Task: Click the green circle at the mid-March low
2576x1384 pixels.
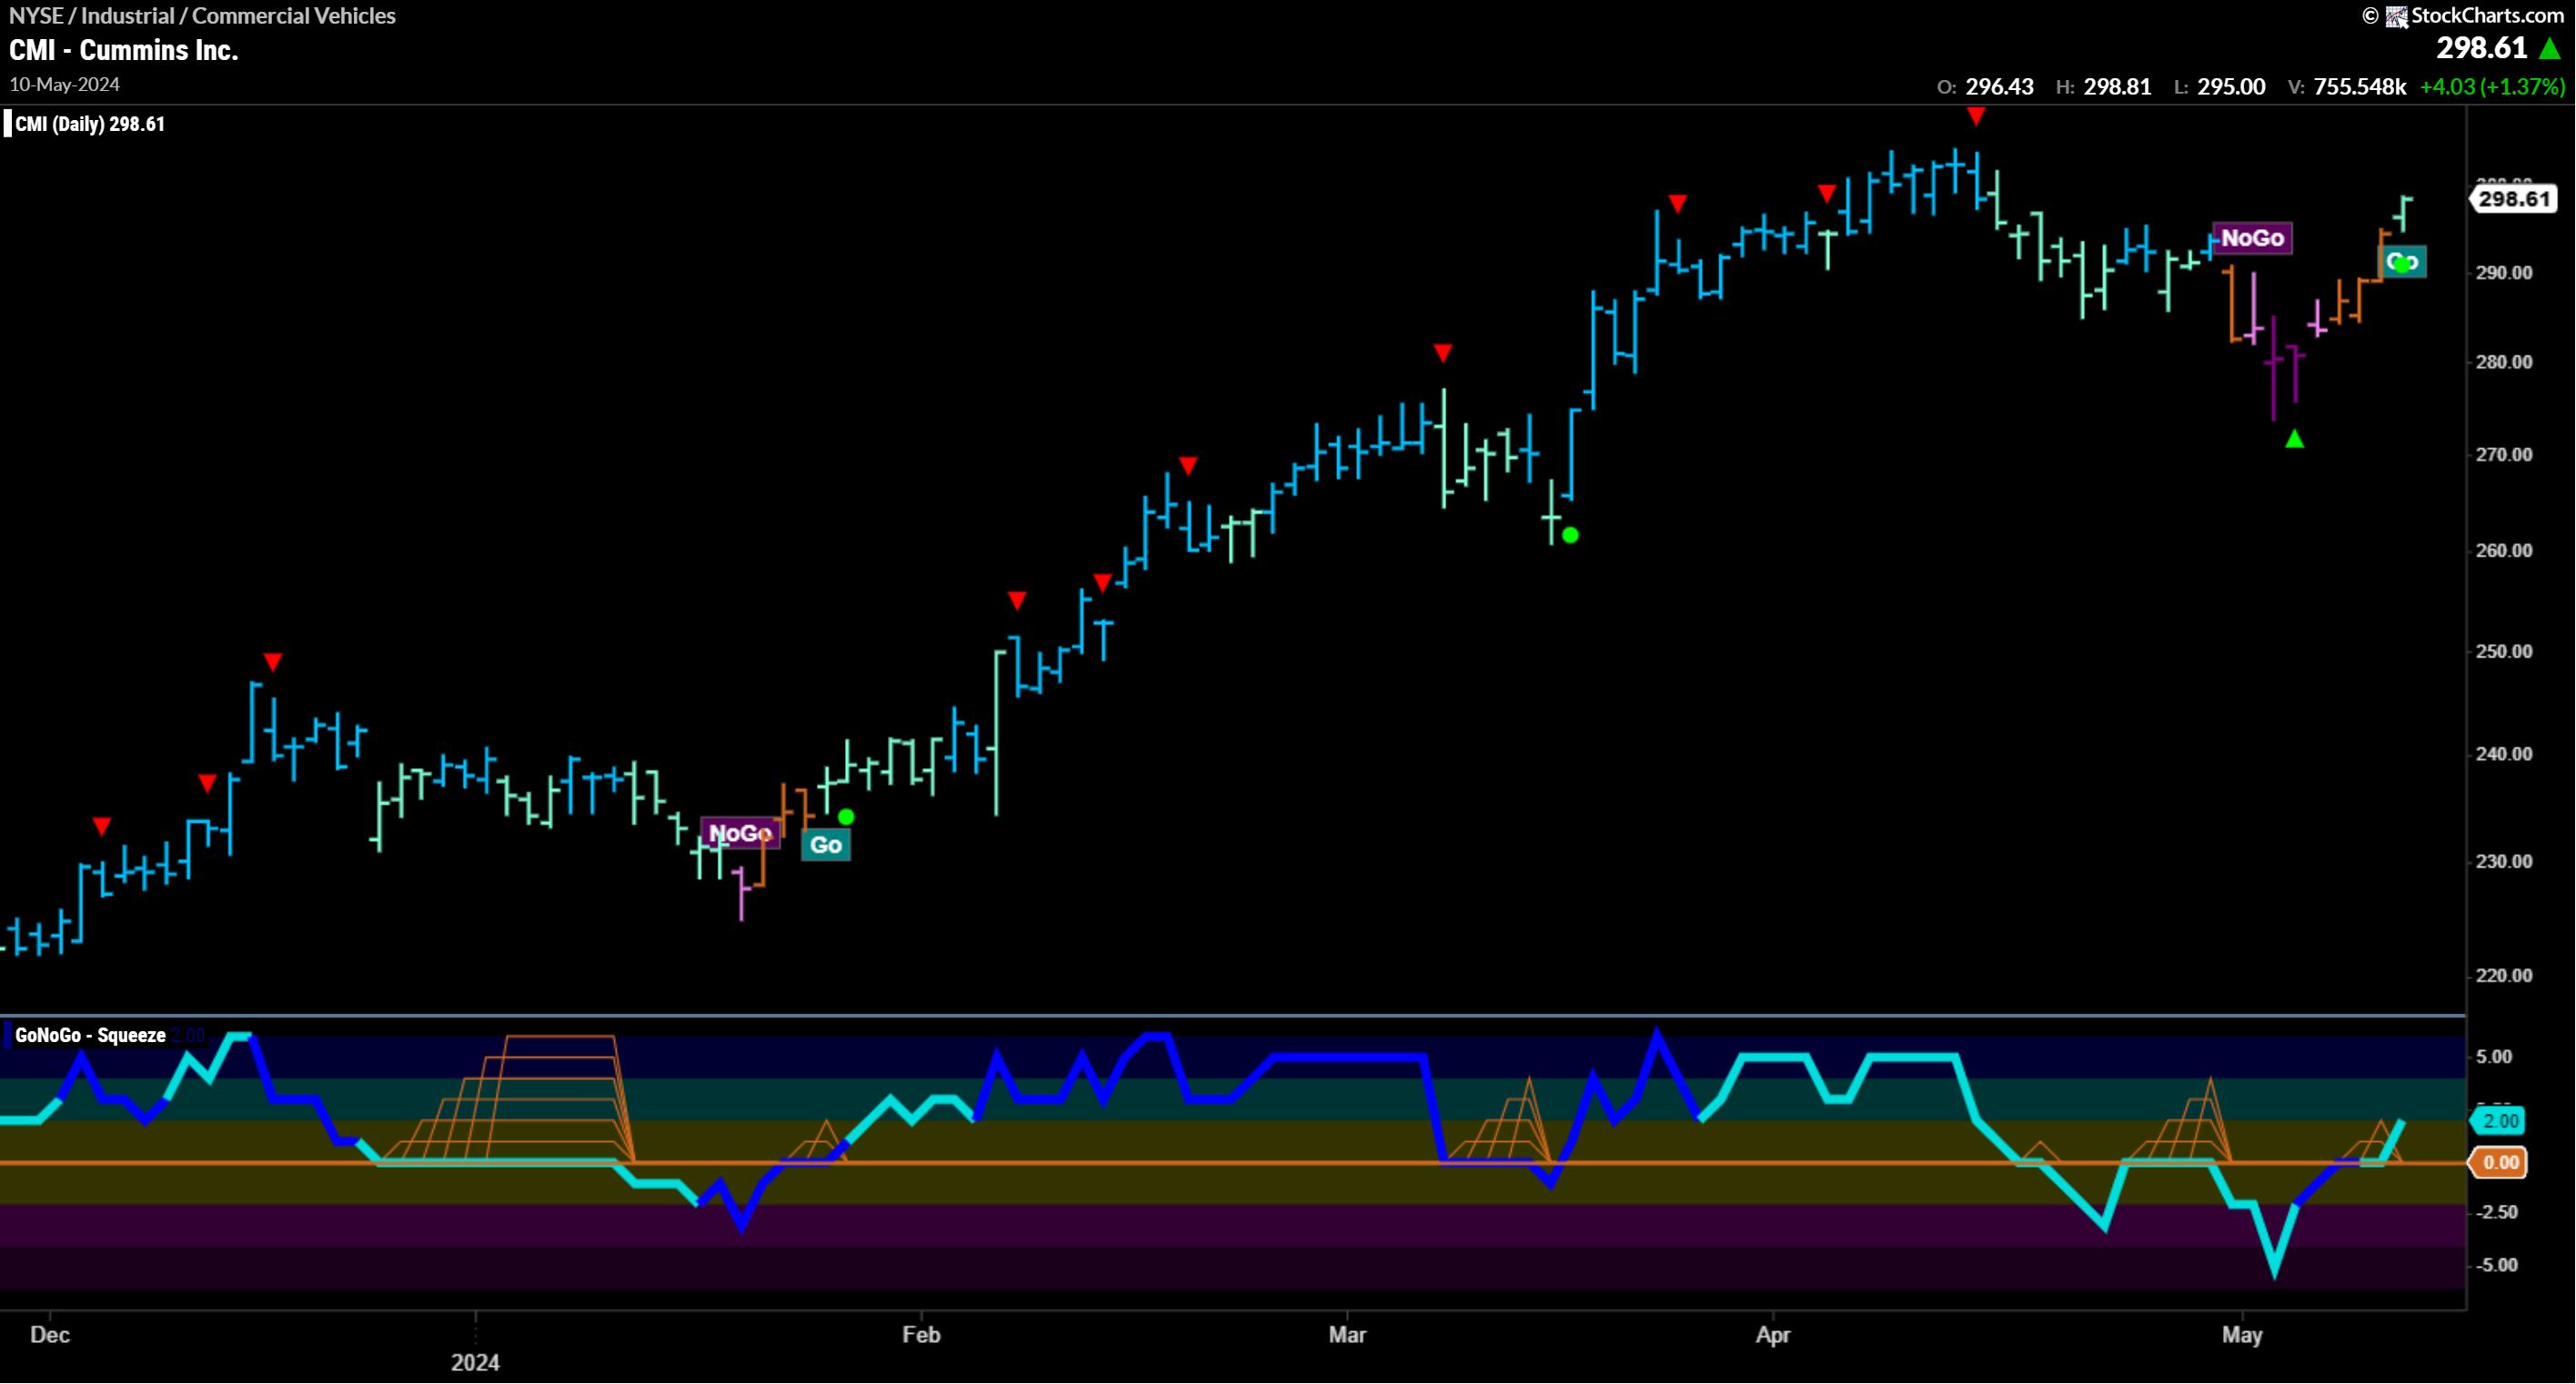Action: tap(1570, 536)
